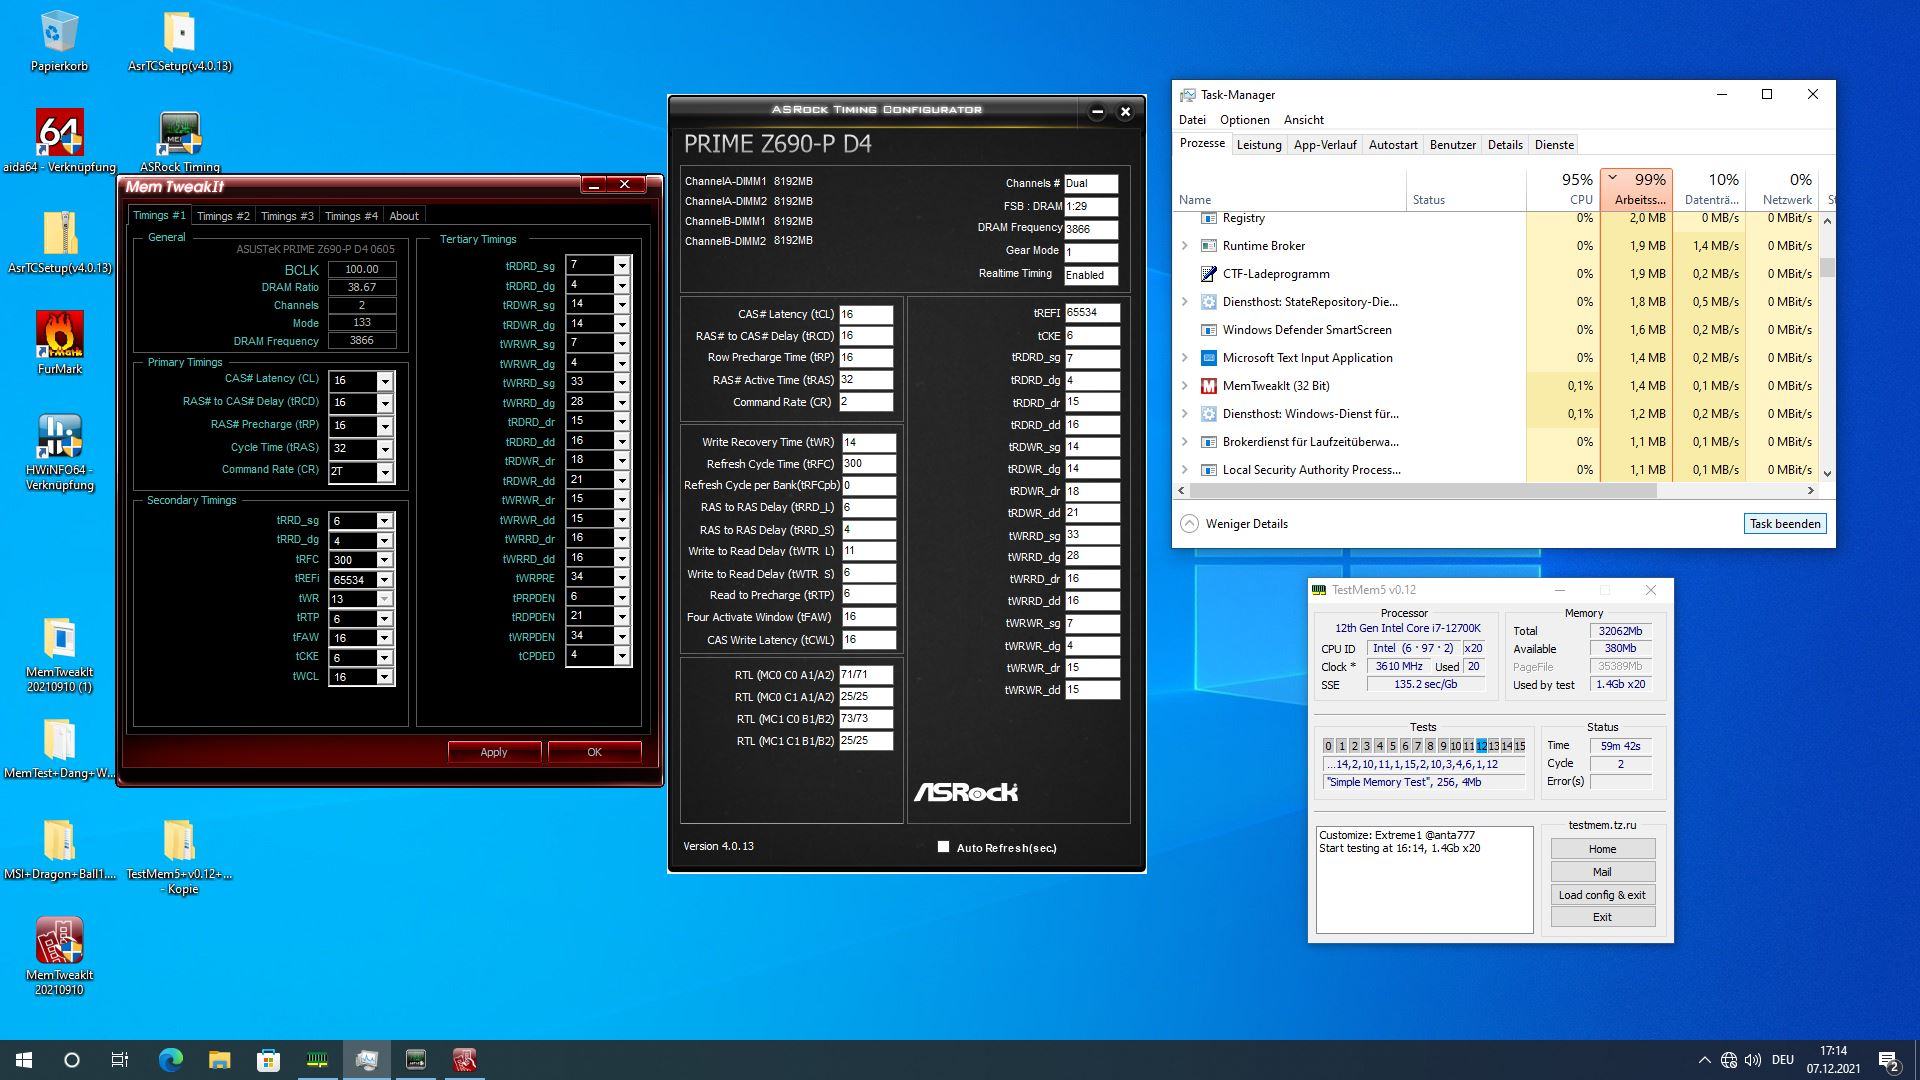Click Apply in MemTweakIt
This screenshot has height=1080, width=1920.
pos(494,752)
